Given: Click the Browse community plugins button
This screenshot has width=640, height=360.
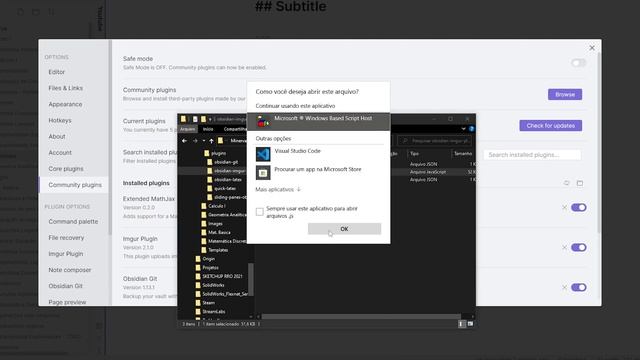Looking at the screenshot, I should 565,94.
